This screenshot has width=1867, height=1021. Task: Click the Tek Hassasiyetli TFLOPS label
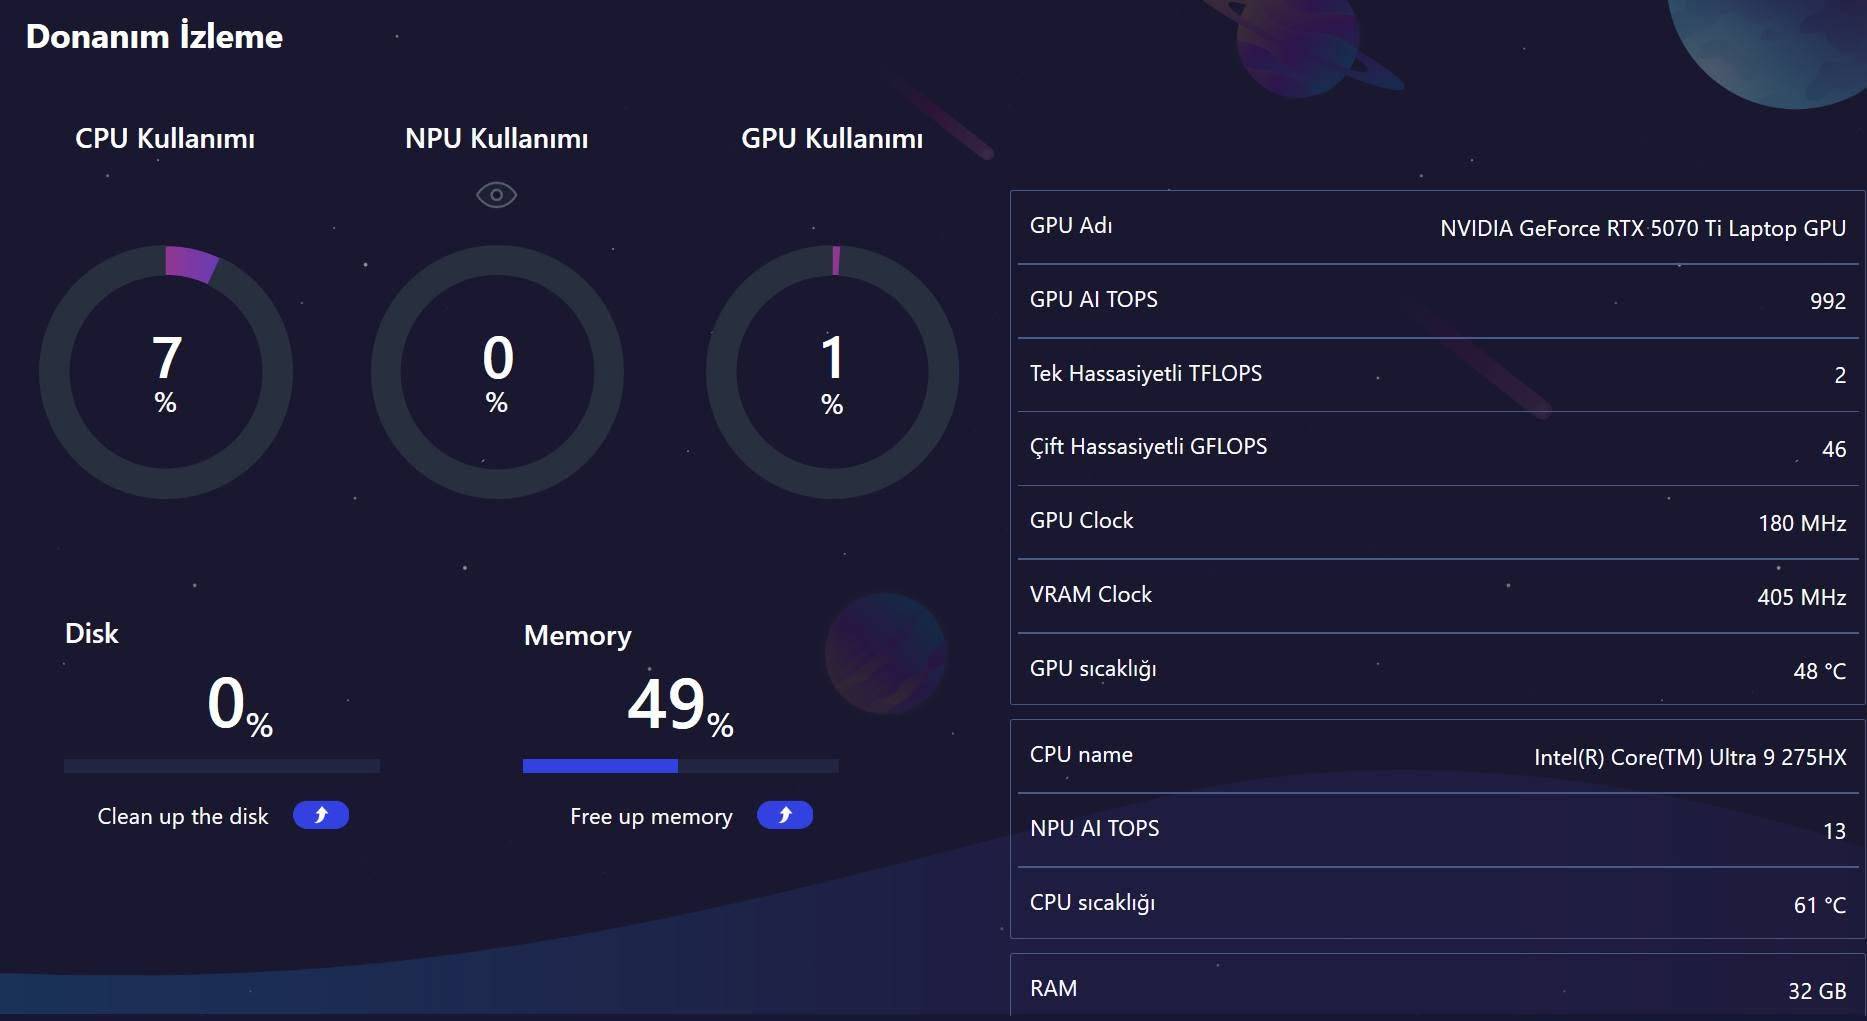[x=1146, y=374]
